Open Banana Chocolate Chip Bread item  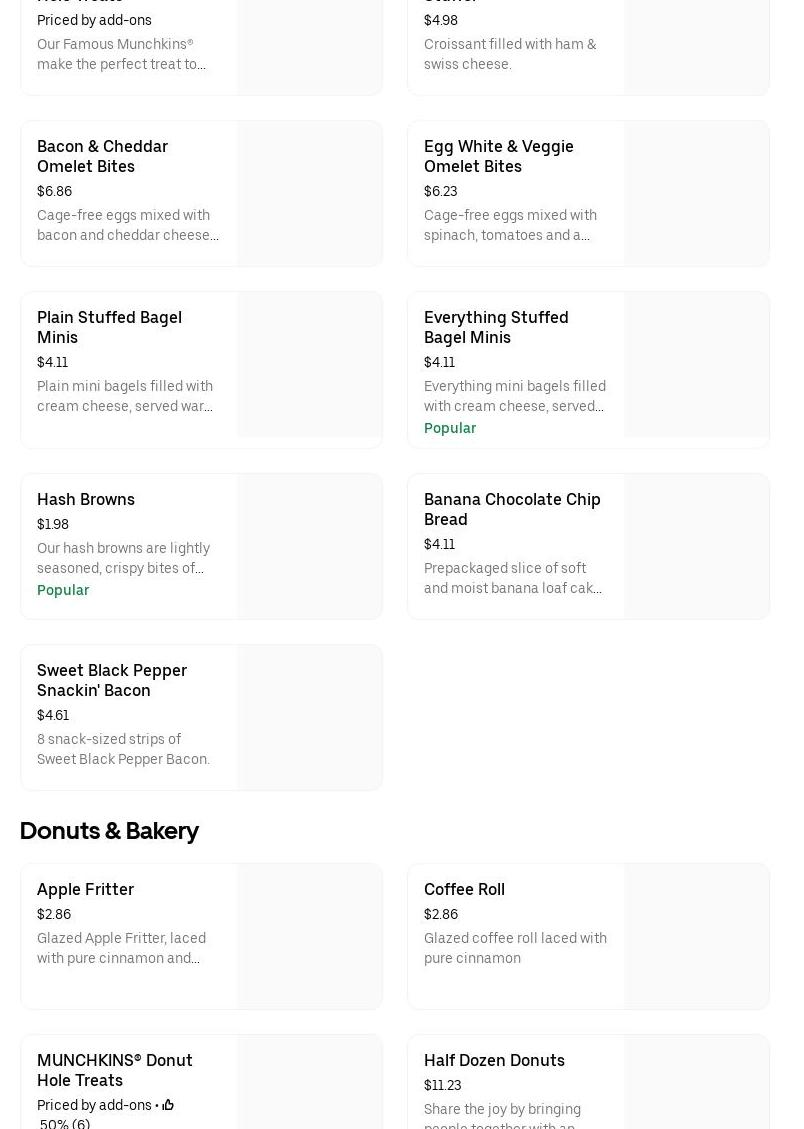click(512, 509)
